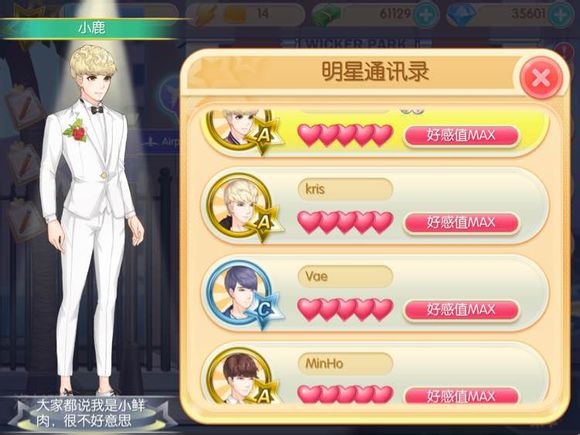
Task: Close the 明星通讯录 contact list panel
Action: 541,78
